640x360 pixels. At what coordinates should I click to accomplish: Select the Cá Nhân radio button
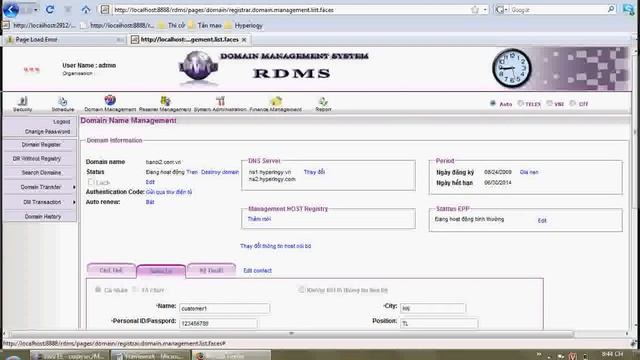(x=98, y=290)
